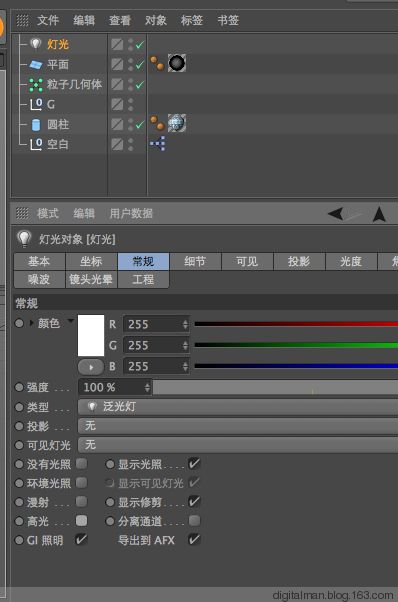This screenshot has width=398, height=602.
Task: Click the 空白 null object icon
Action: [x=36, y=144]
